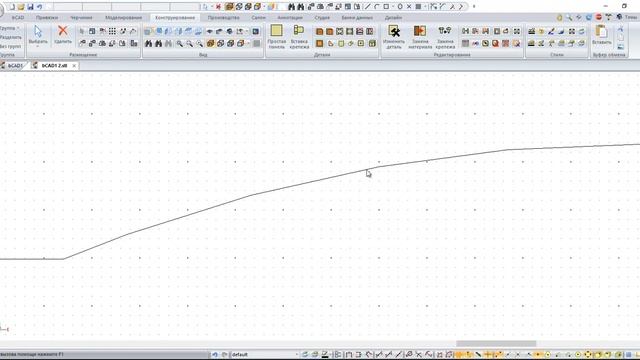Open the Привязки ribbon tab
The height and width of the screenshot is (360, 640).
(x=47, y=18)
